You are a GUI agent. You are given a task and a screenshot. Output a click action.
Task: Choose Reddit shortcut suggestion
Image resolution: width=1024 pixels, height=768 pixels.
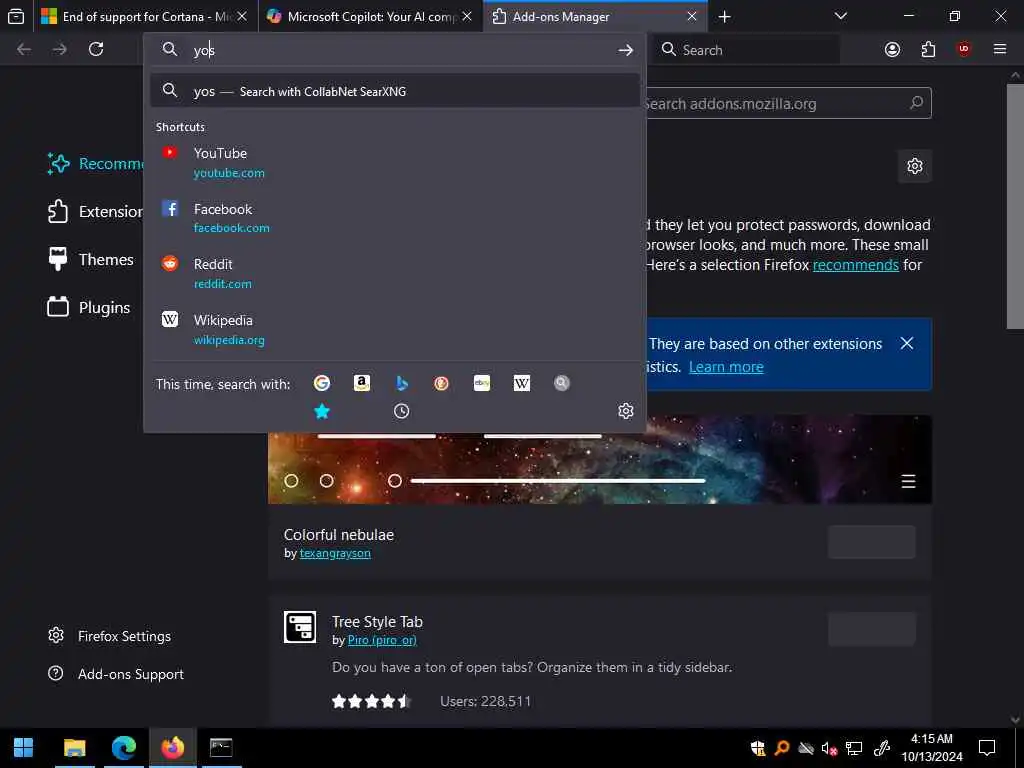[x=394, y=274]
